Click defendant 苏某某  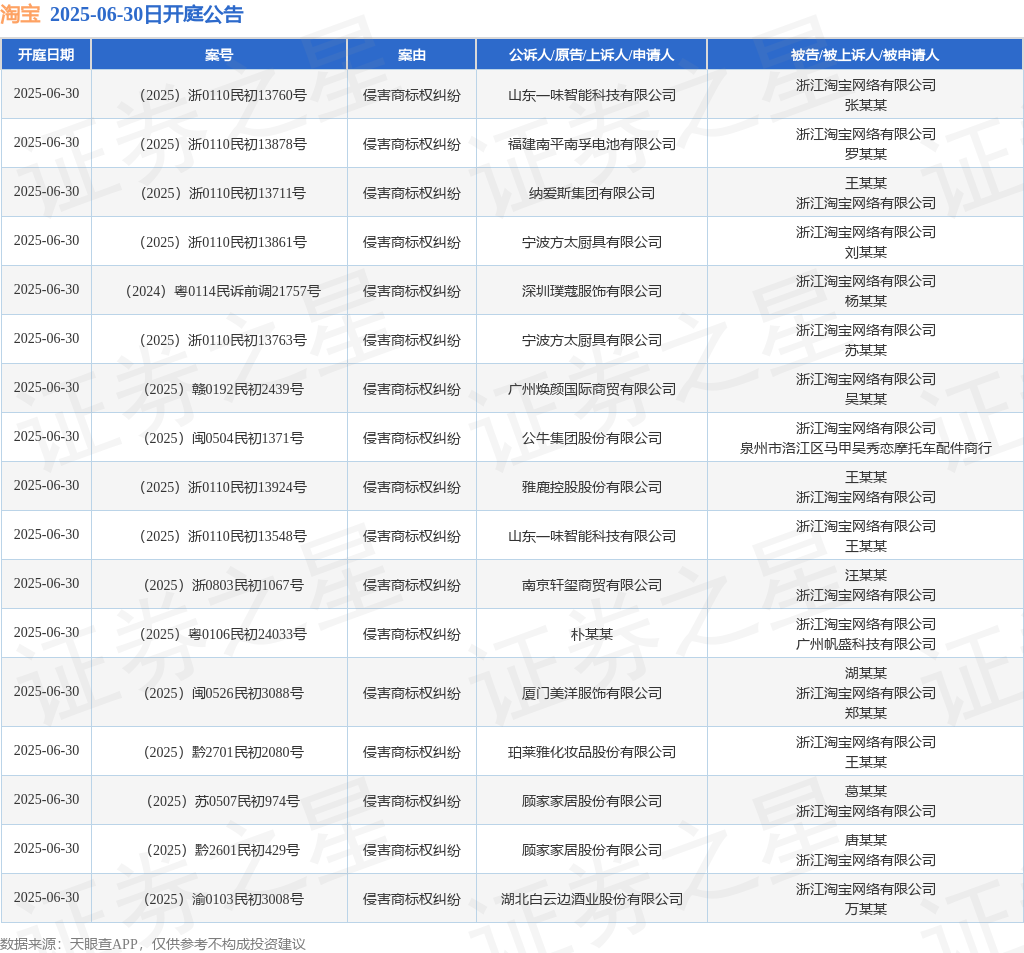(865, 350)
